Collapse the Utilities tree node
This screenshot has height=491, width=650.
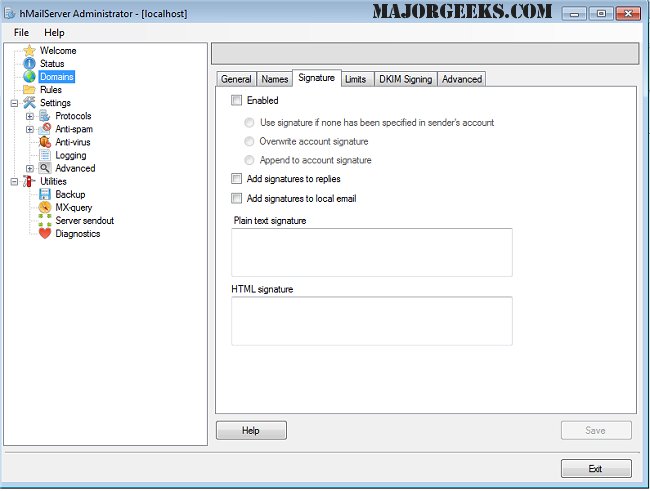tap(14, 182)
